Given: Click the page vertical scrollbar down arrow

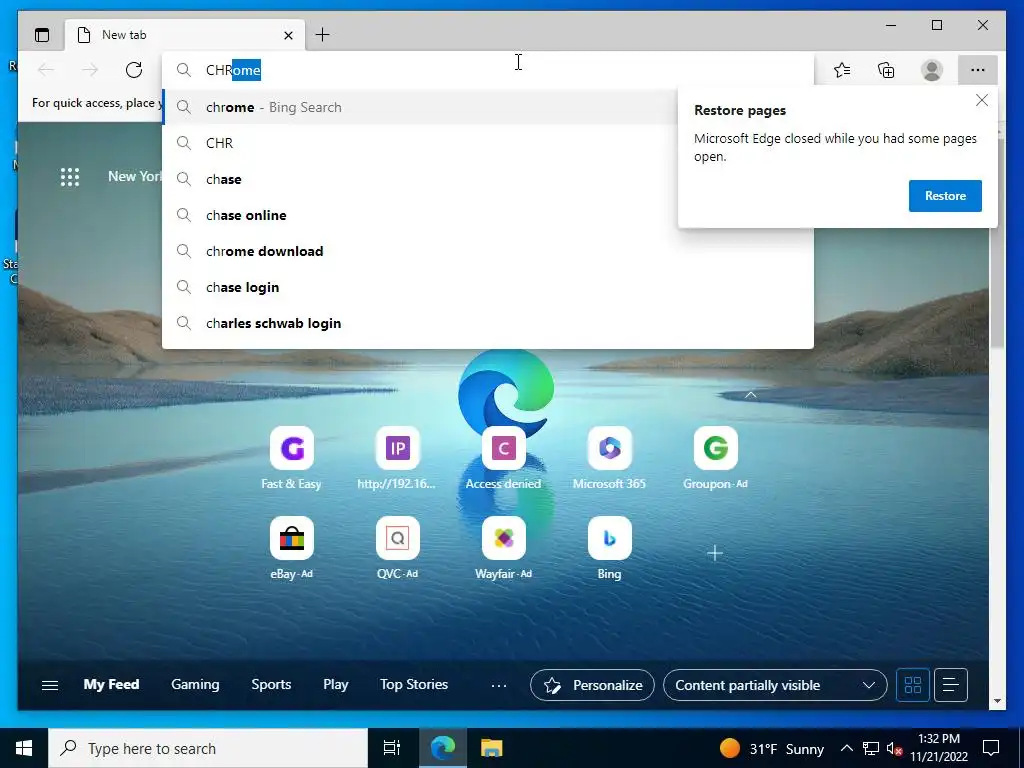Looking at the screenshot, I should coord(997,701).
